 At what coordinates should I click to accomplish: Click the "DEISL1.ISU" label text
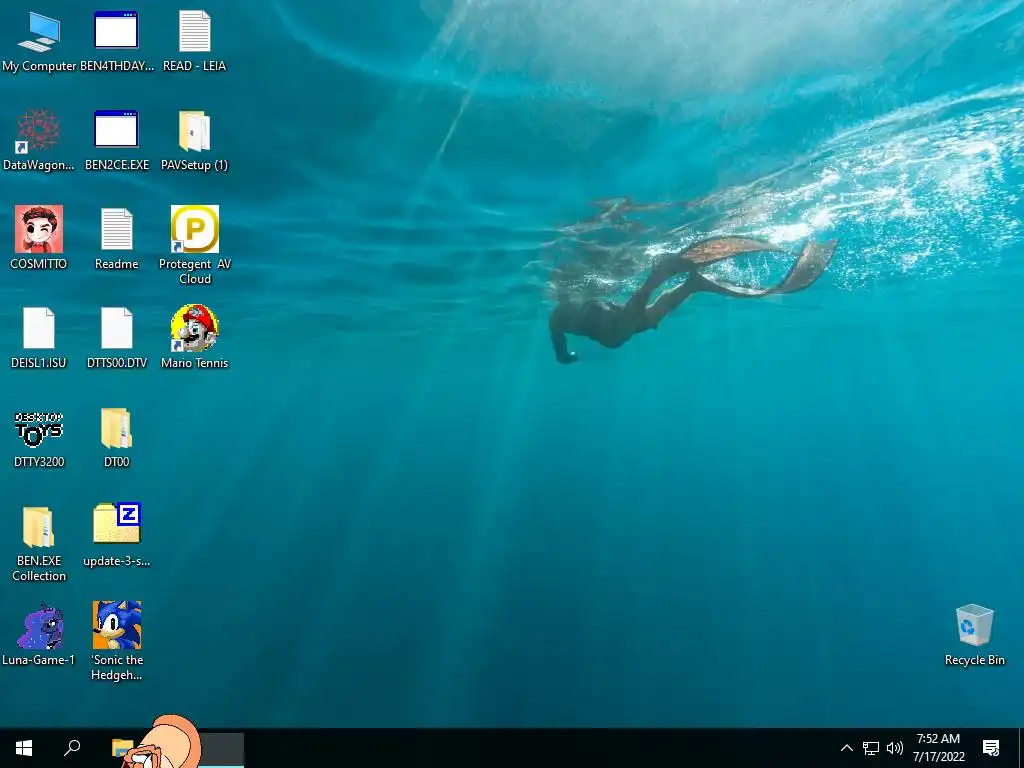[x=39, y=363]
